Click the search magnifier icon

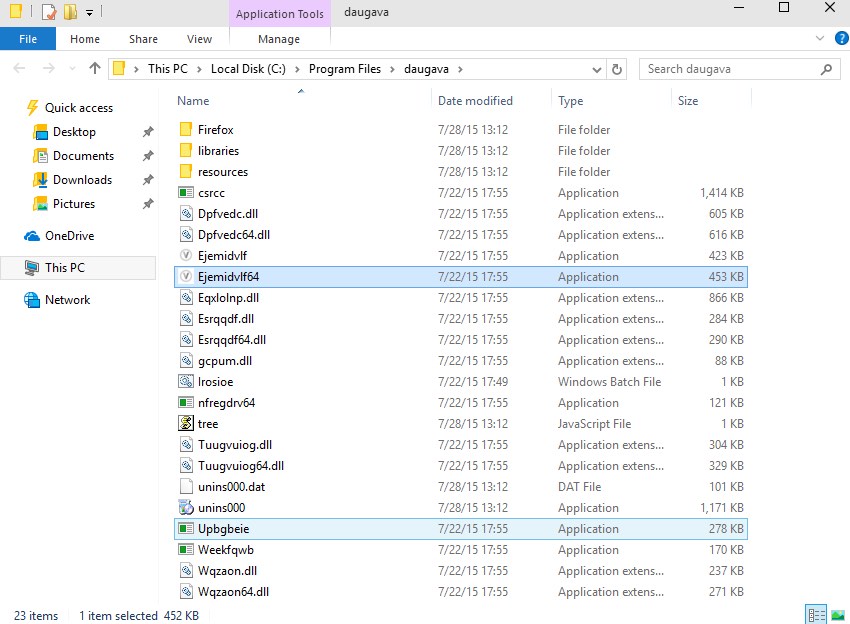pyautogui.click(x=827, y=69)
